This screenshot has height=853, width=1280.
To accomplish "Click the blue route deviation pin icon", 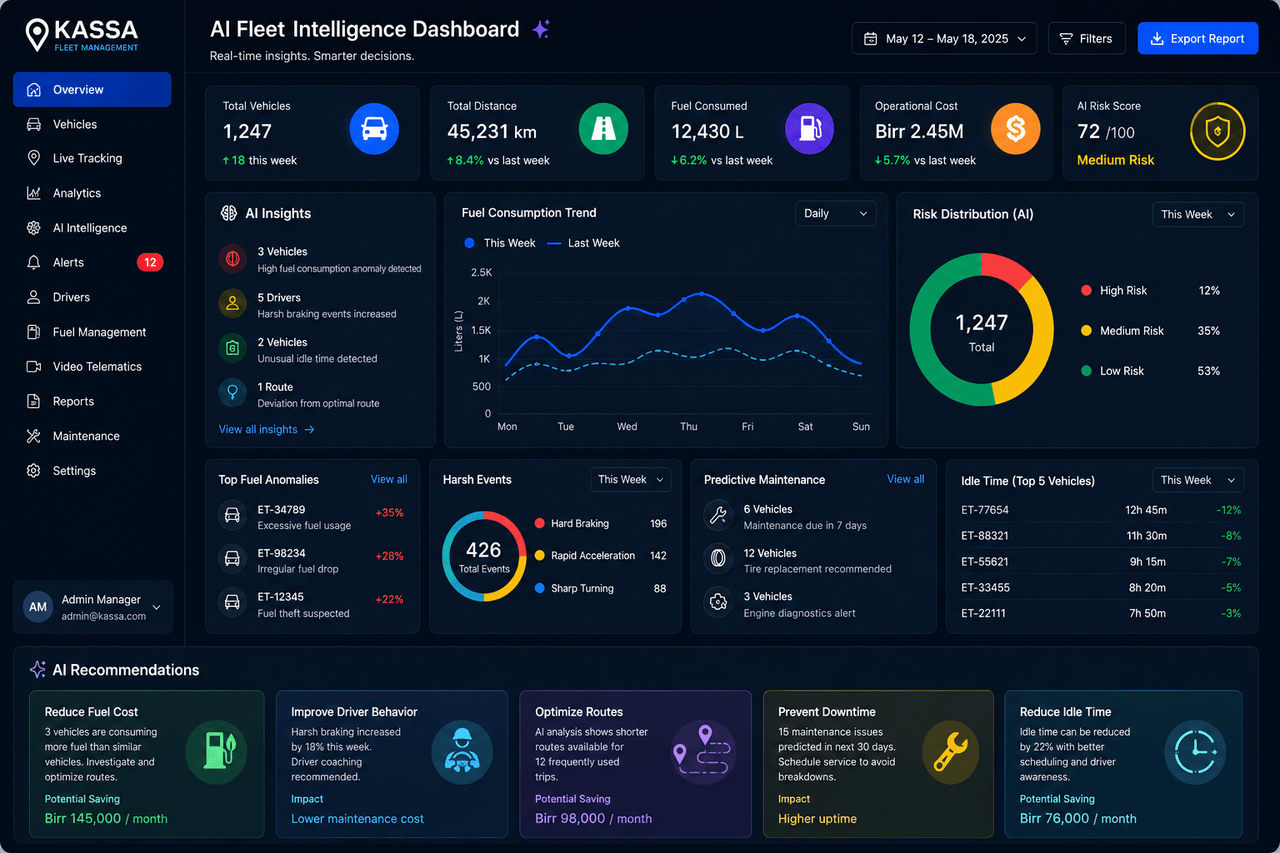I will coord(232,393).
